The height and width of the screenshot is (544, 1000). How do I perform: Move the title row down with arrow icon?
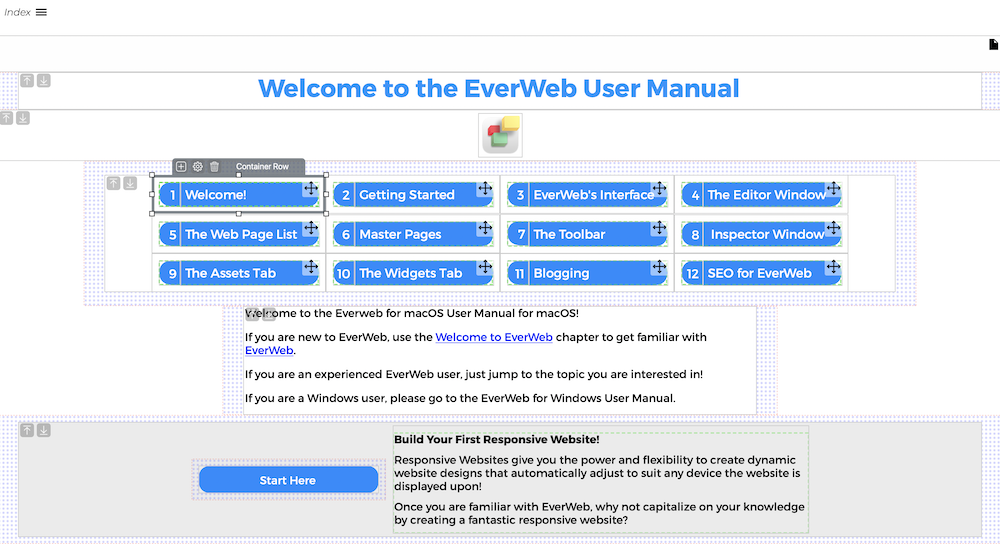(x=44, y=80)
